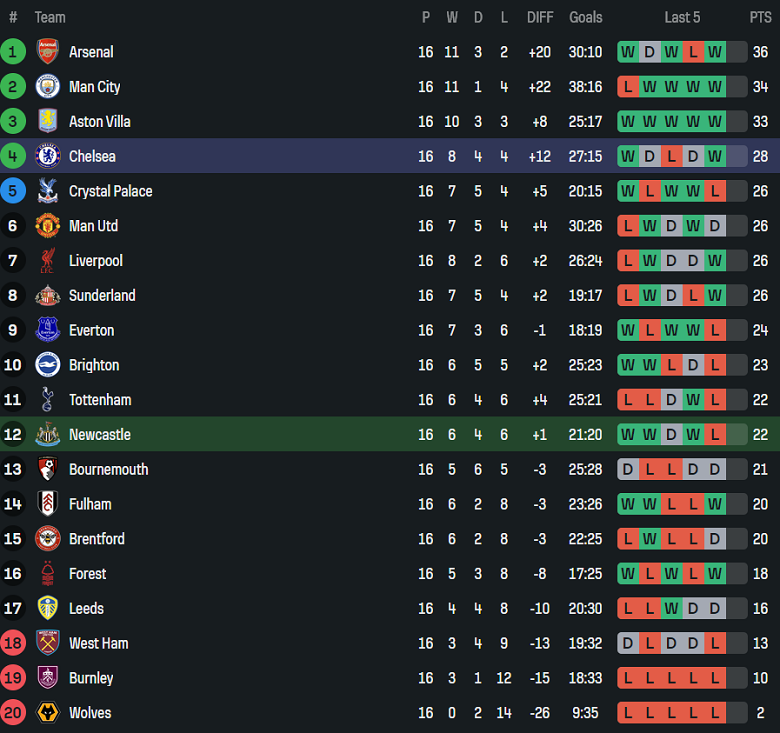The image size is (780, 733).
Task: Click the Wolves club badge icon
Action: pos(47,713)
